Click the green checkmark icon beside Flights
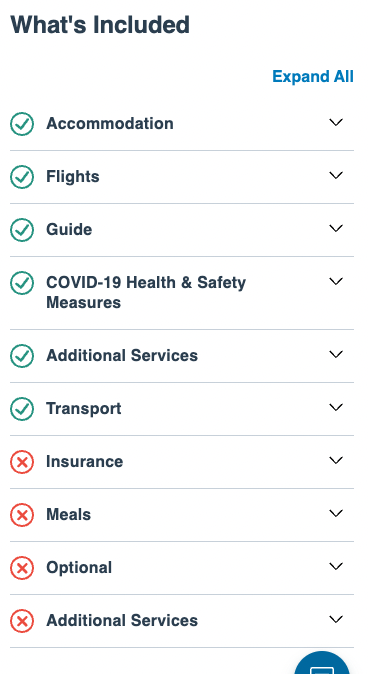368x674 pixels. [22, 177]
